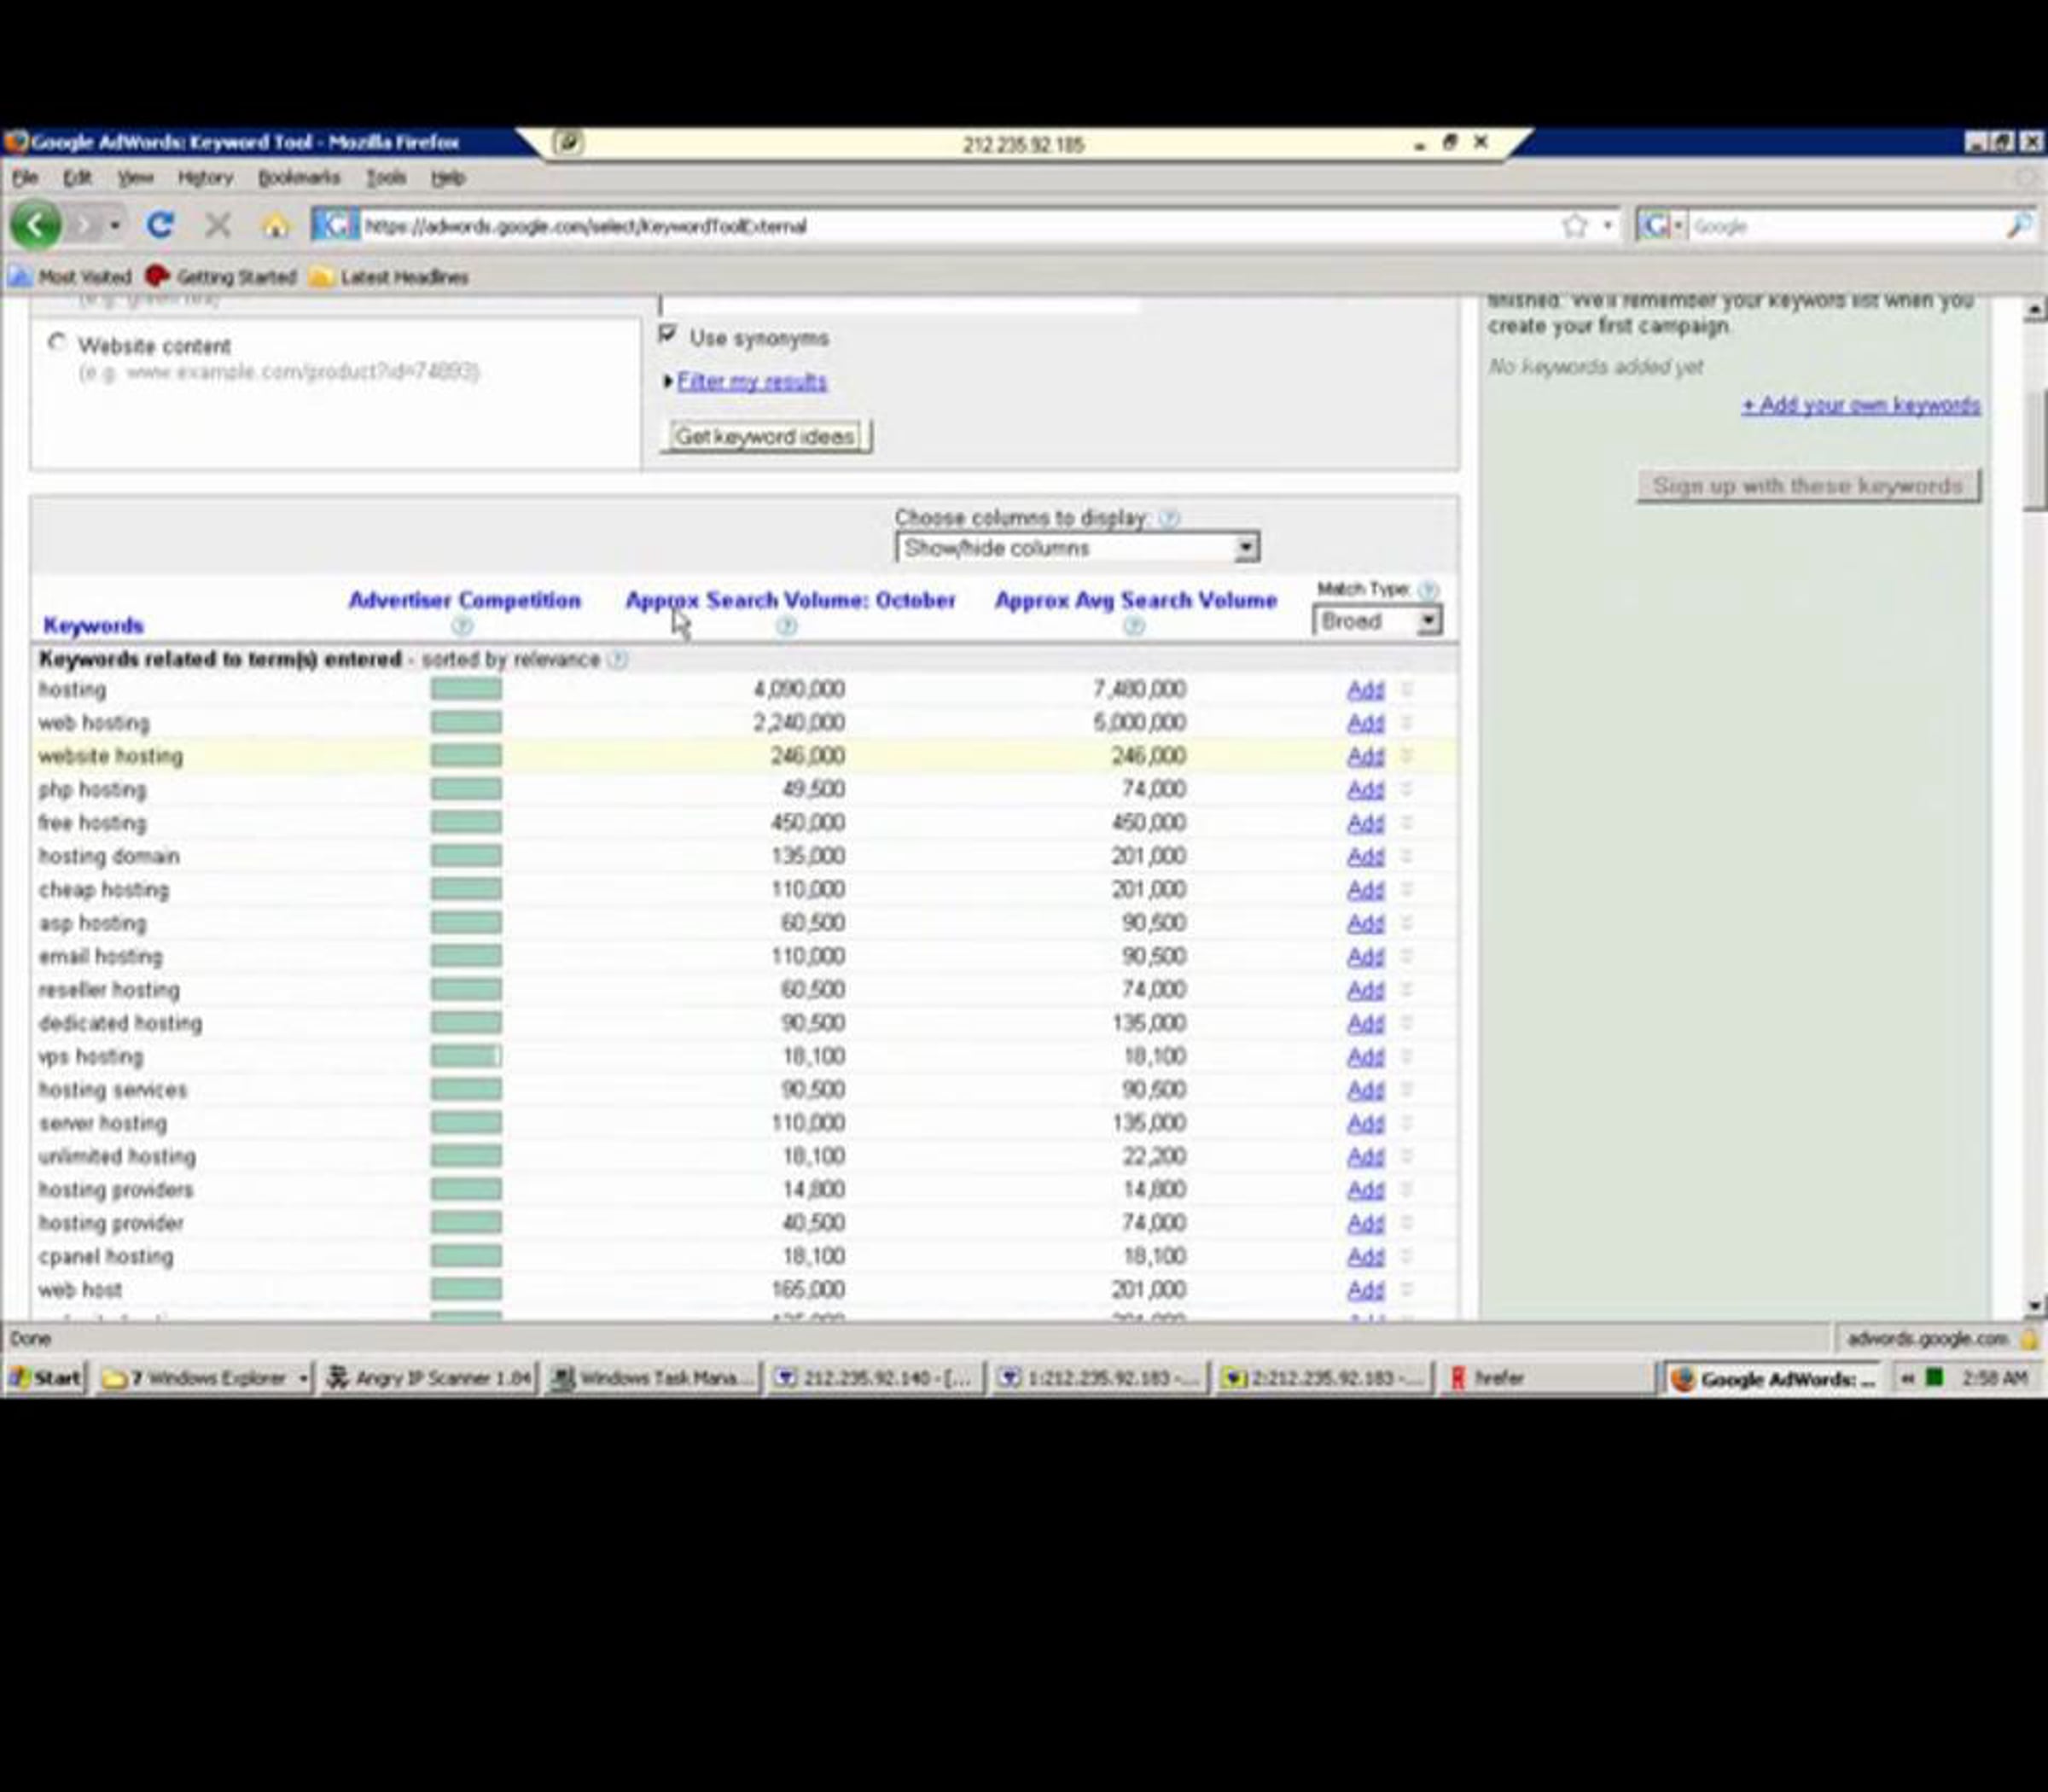This screenshot has height=1792, width=2048.
Task: Click the Approx Avg Search Volume help icon
Action: tap(1133, 627)
